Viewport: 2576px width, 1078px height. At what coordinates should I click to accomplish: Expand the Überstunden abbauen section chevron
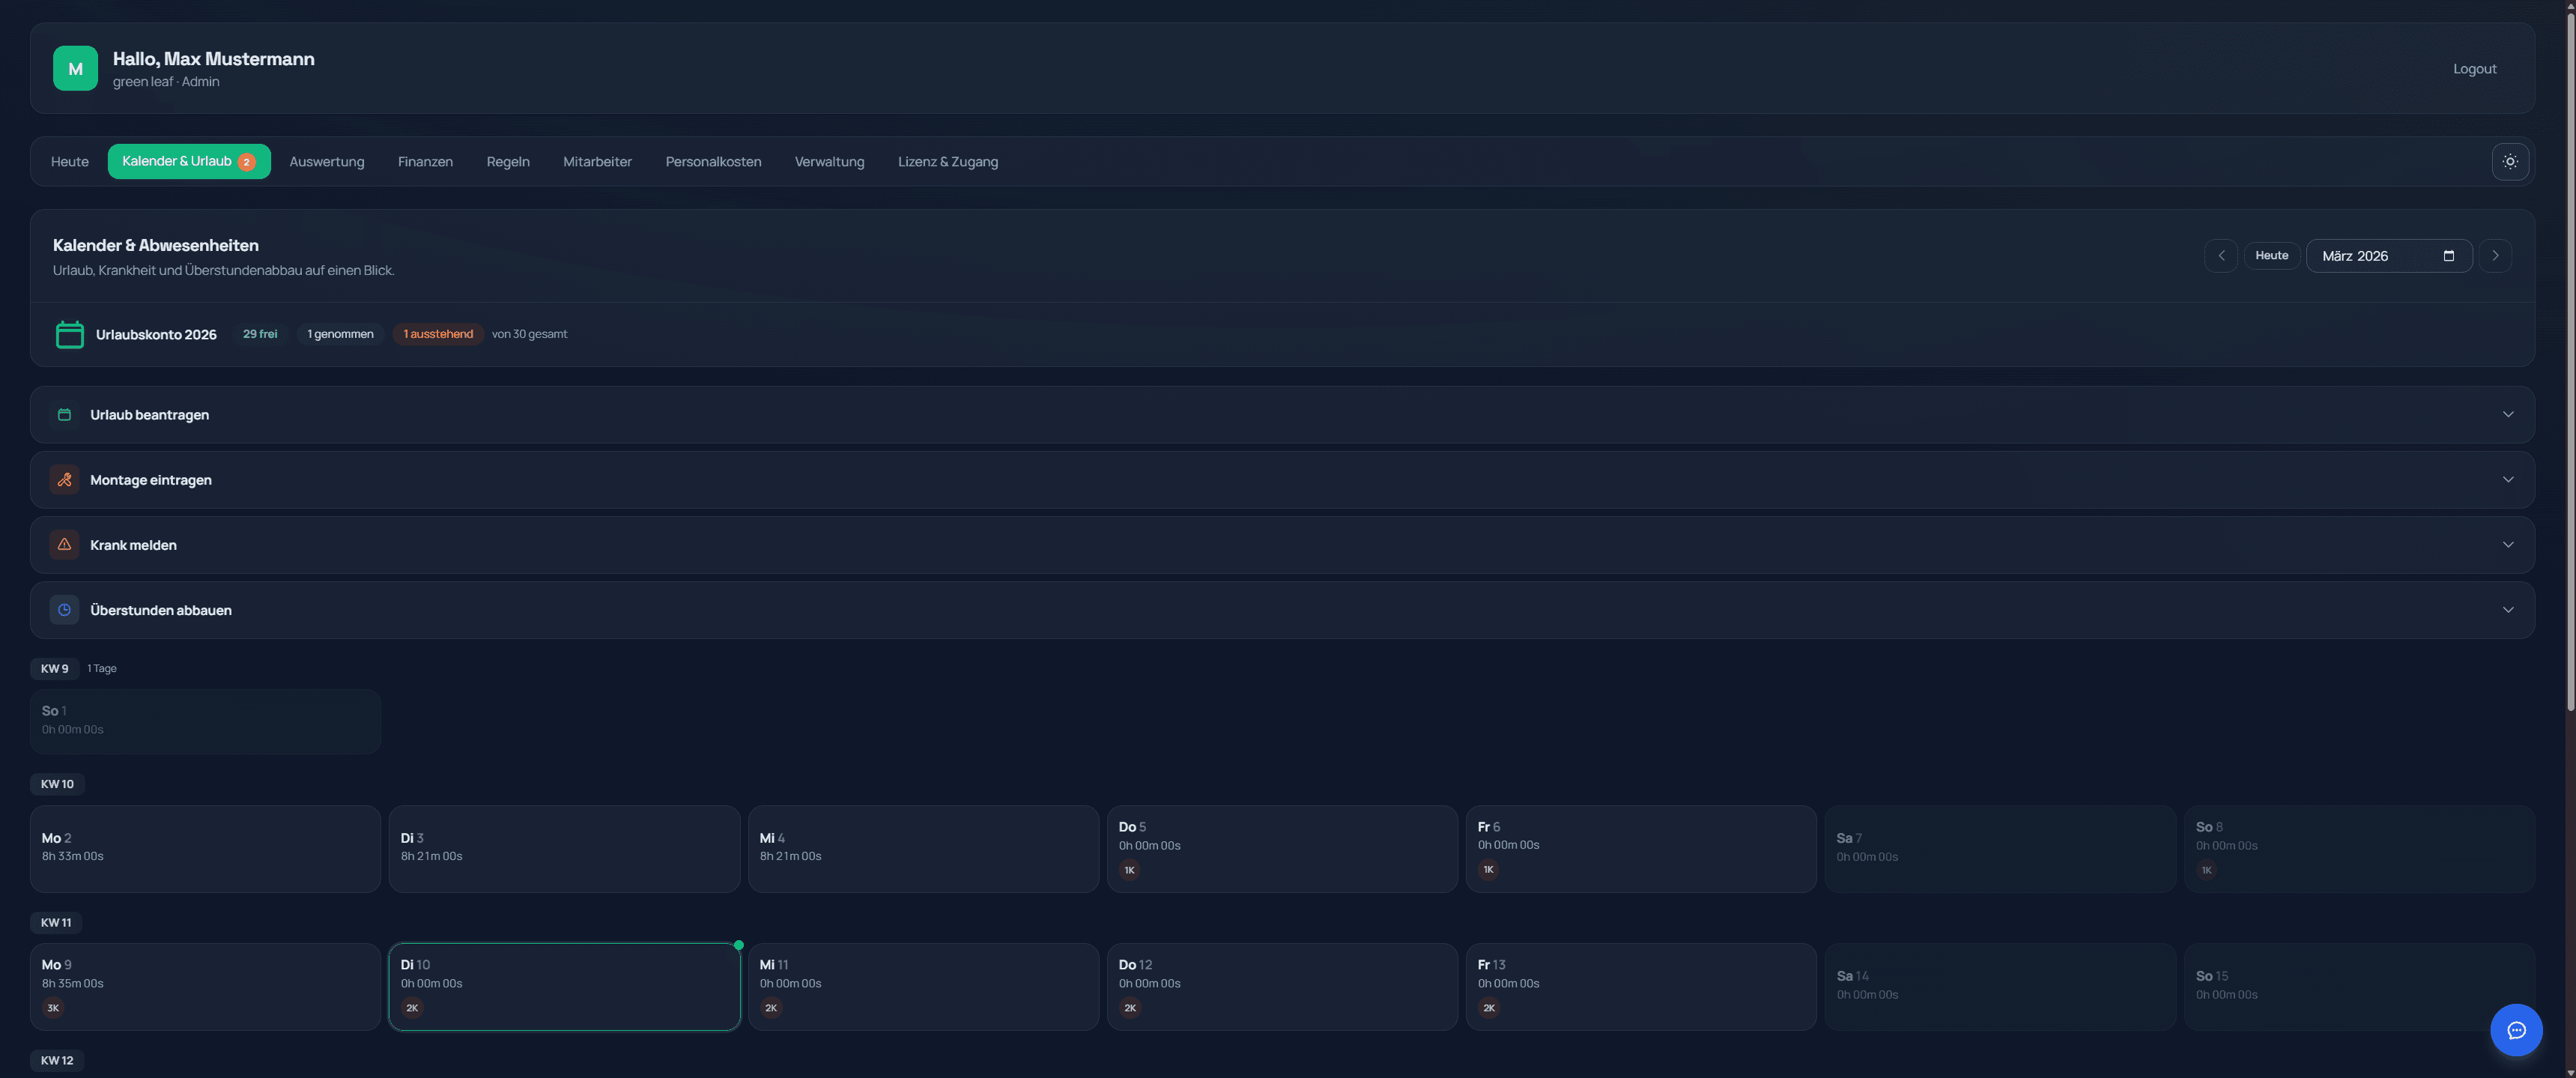click(x=2507, y=609)
